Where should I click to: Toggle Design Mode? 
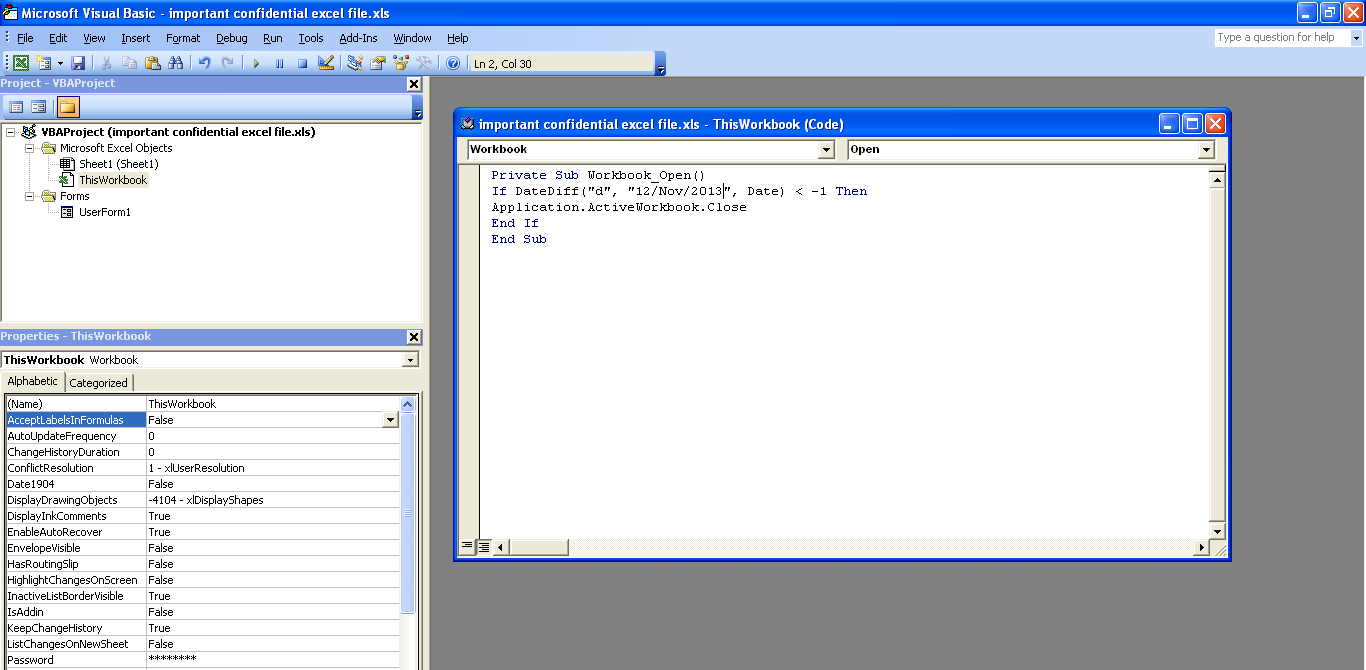[325, 62]
